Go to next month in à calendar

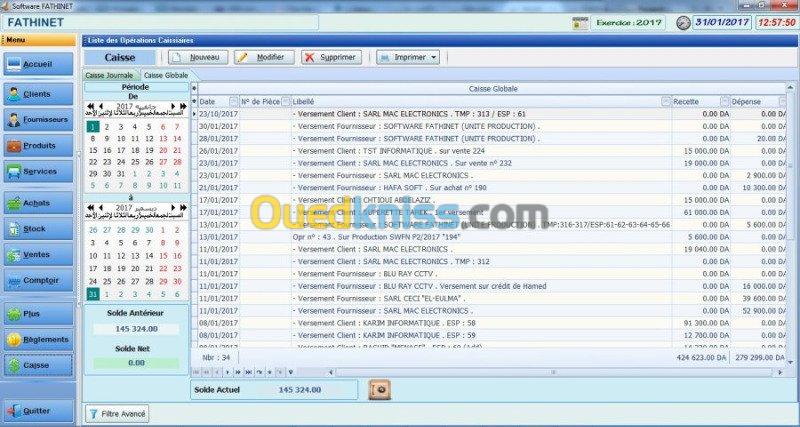coord(173,208)
